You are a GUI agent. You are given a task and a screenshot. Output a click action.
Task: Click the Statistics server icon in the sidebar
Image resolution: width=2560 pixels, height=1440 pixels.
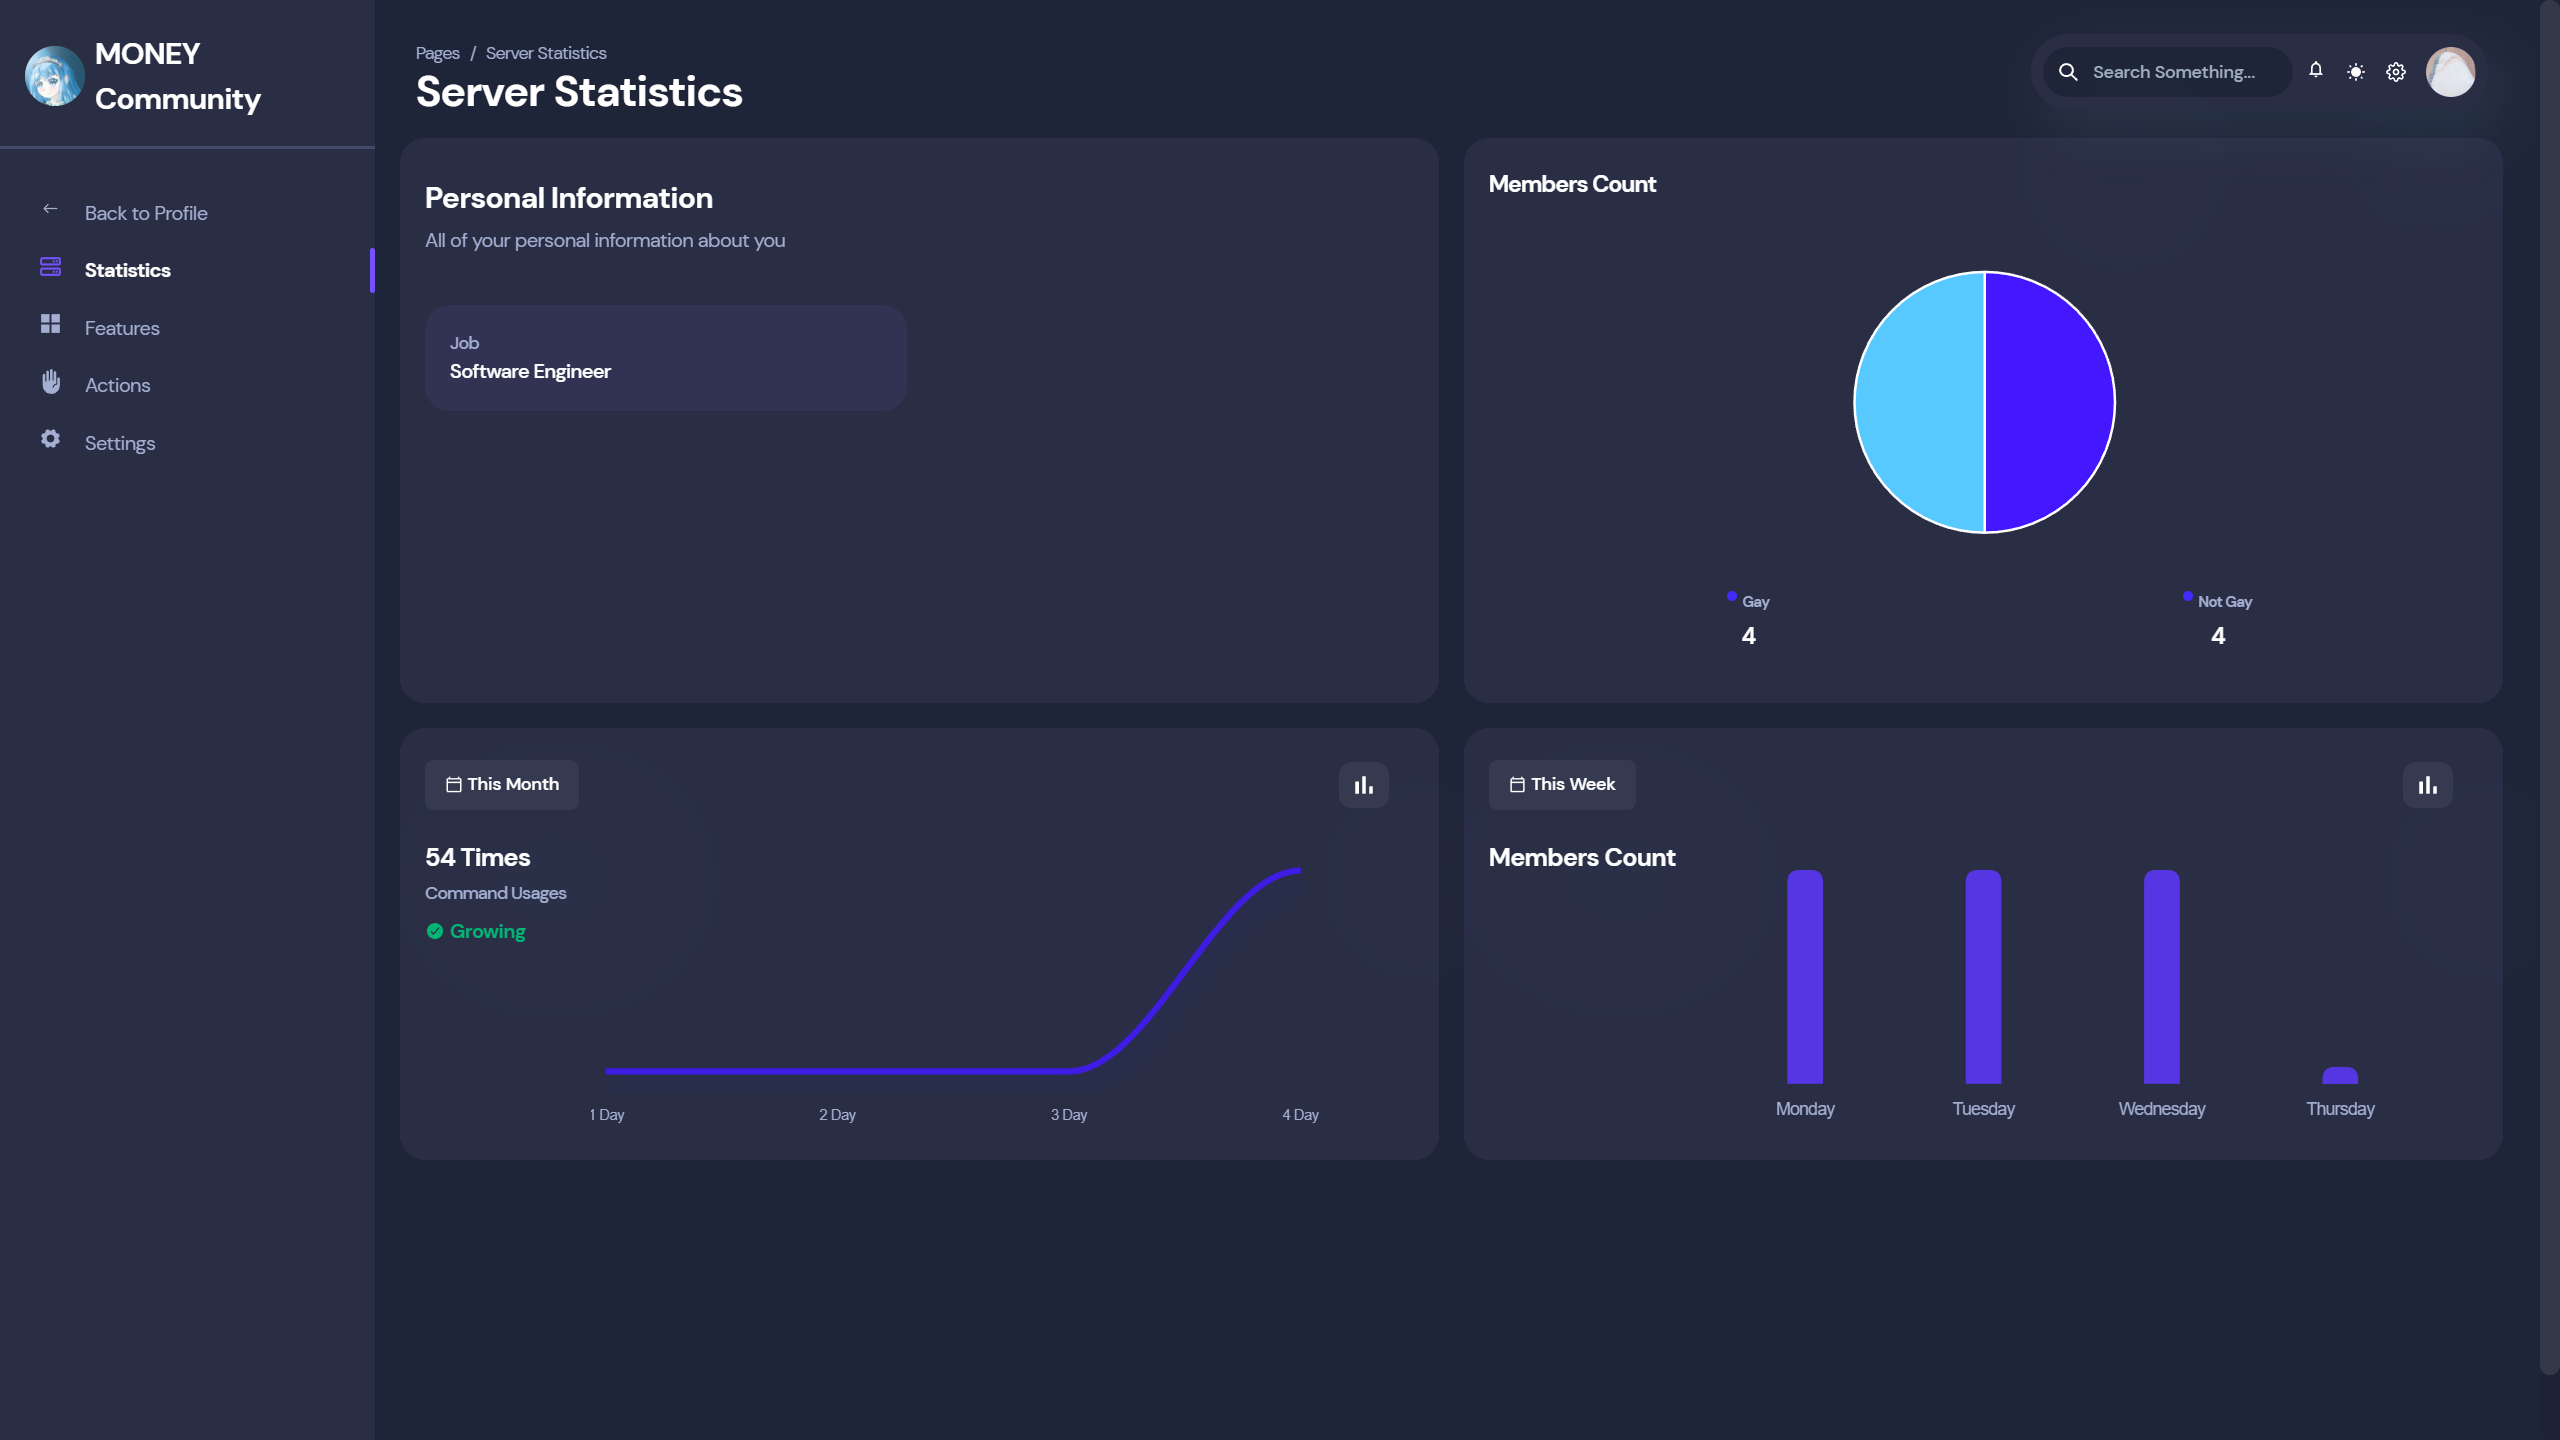tap(50, 267)
